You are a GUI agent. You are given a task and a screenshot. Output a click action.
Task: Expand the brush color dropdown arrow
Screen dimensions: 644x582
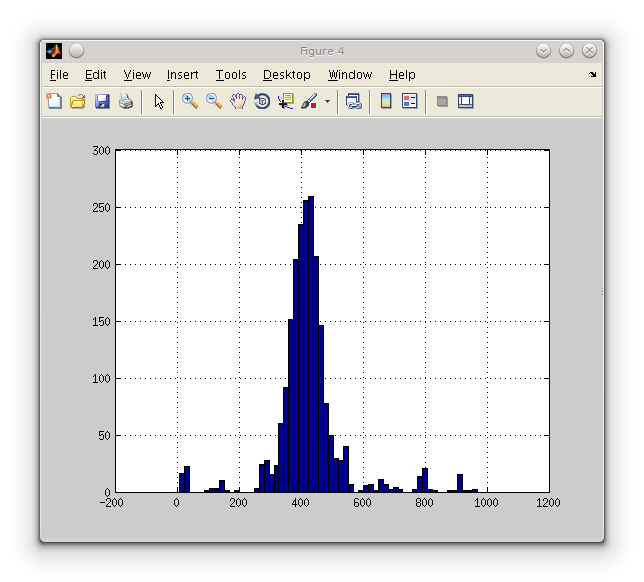[x=326, y=101]
